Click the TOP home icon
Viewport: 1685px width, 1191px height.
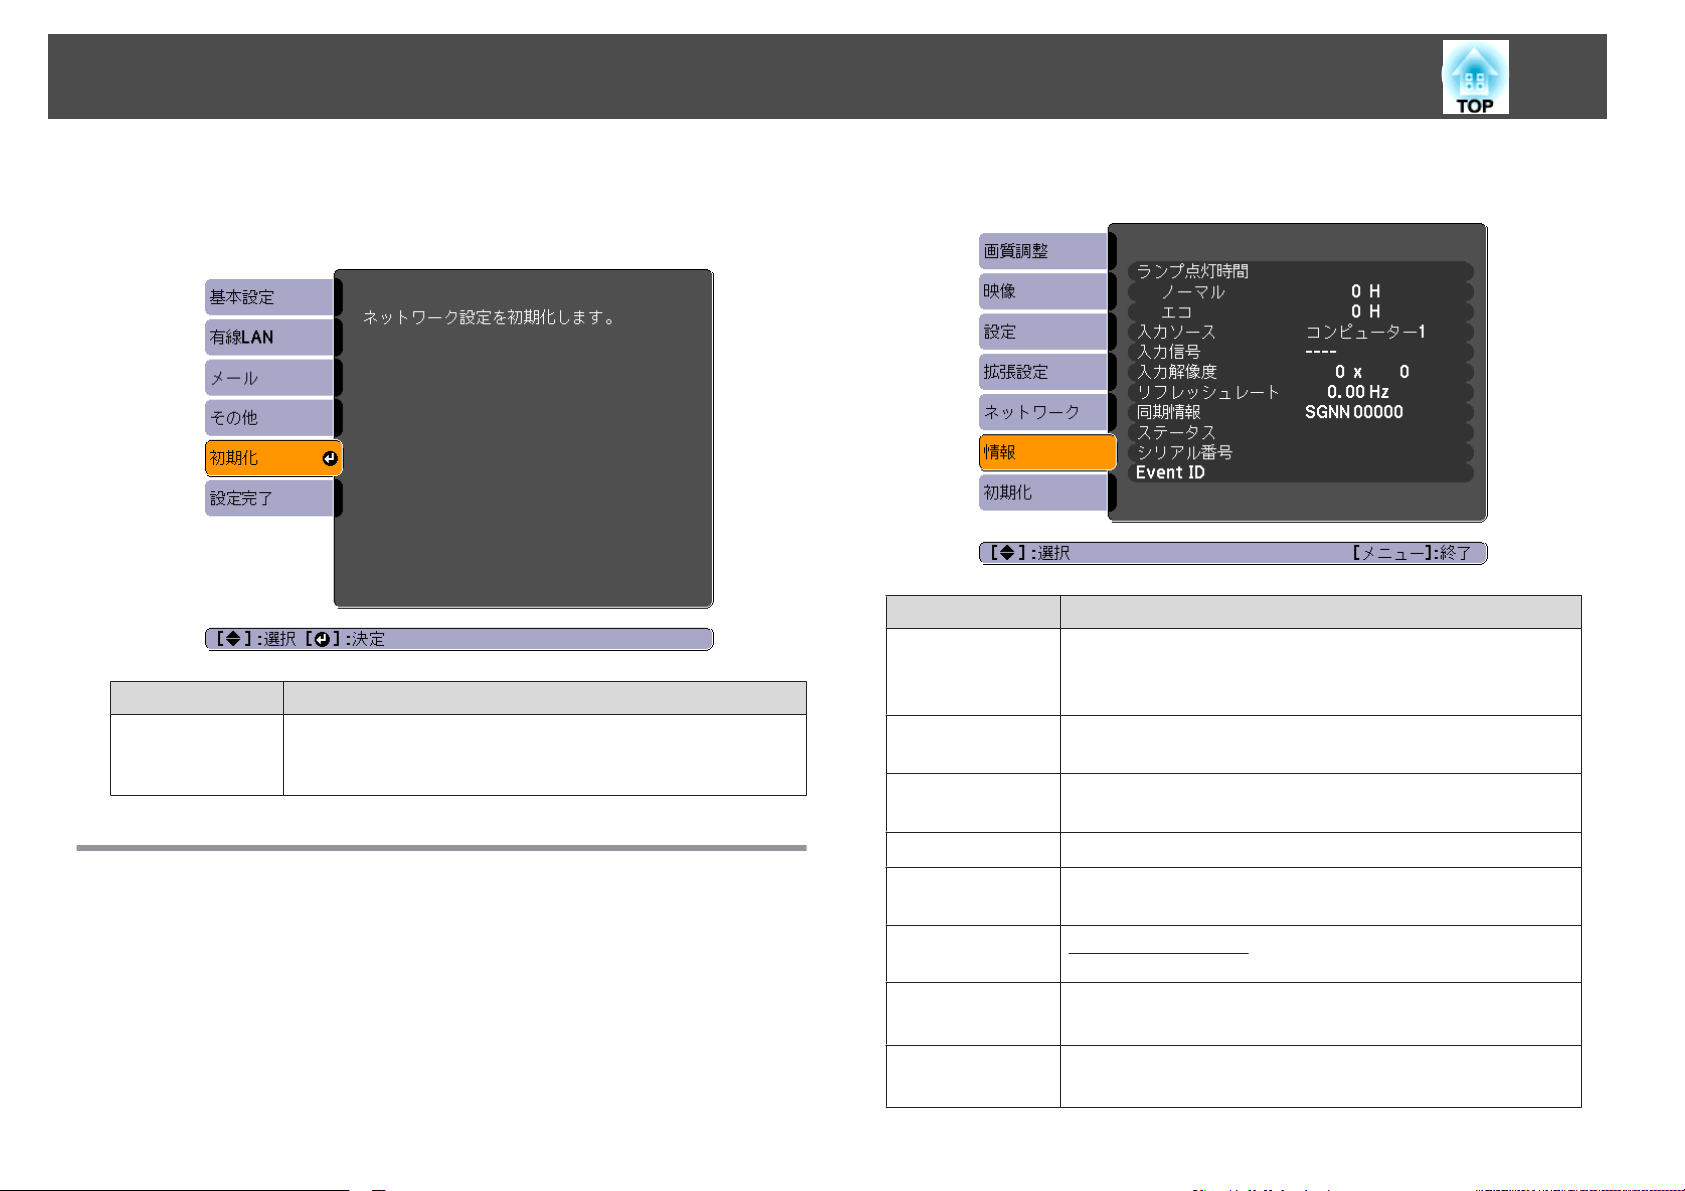1475,77
